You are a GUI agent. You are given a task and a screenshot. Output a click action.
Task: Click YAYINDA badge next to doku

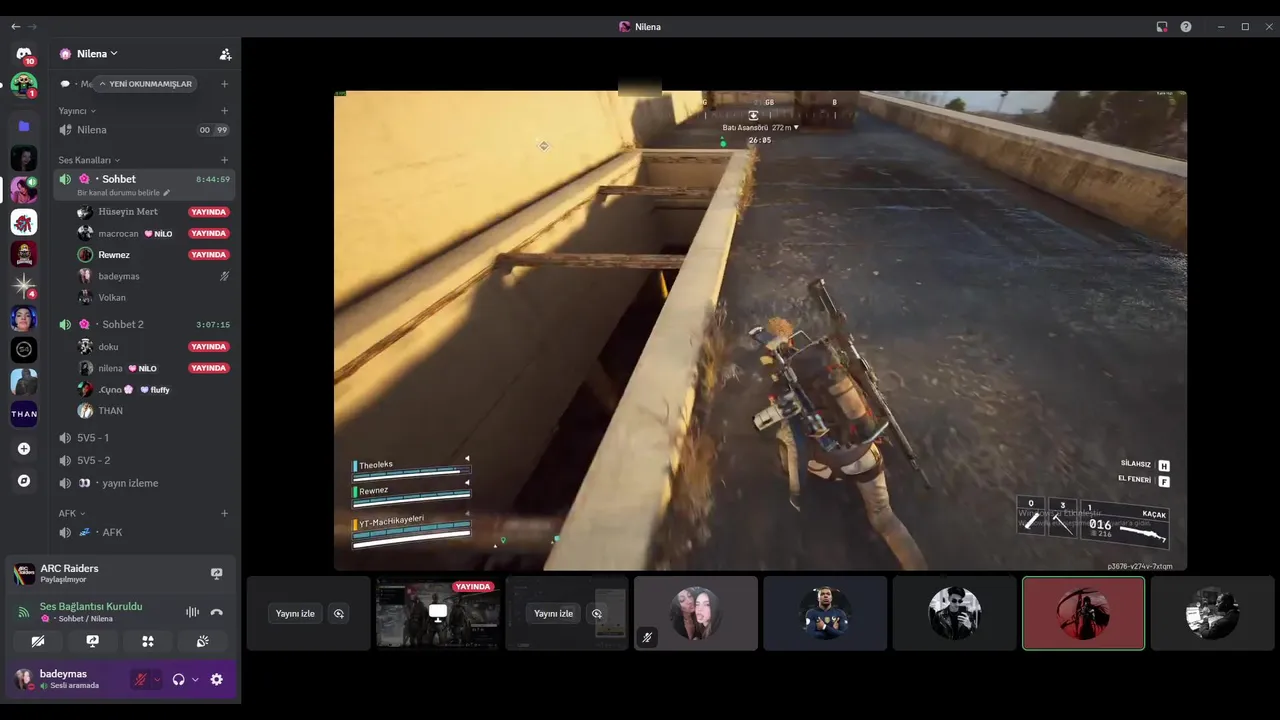[x=209, y=347]
